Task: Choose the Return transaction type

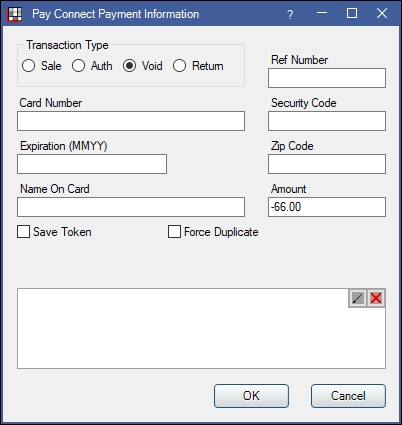Action: [x=198, y=66]
